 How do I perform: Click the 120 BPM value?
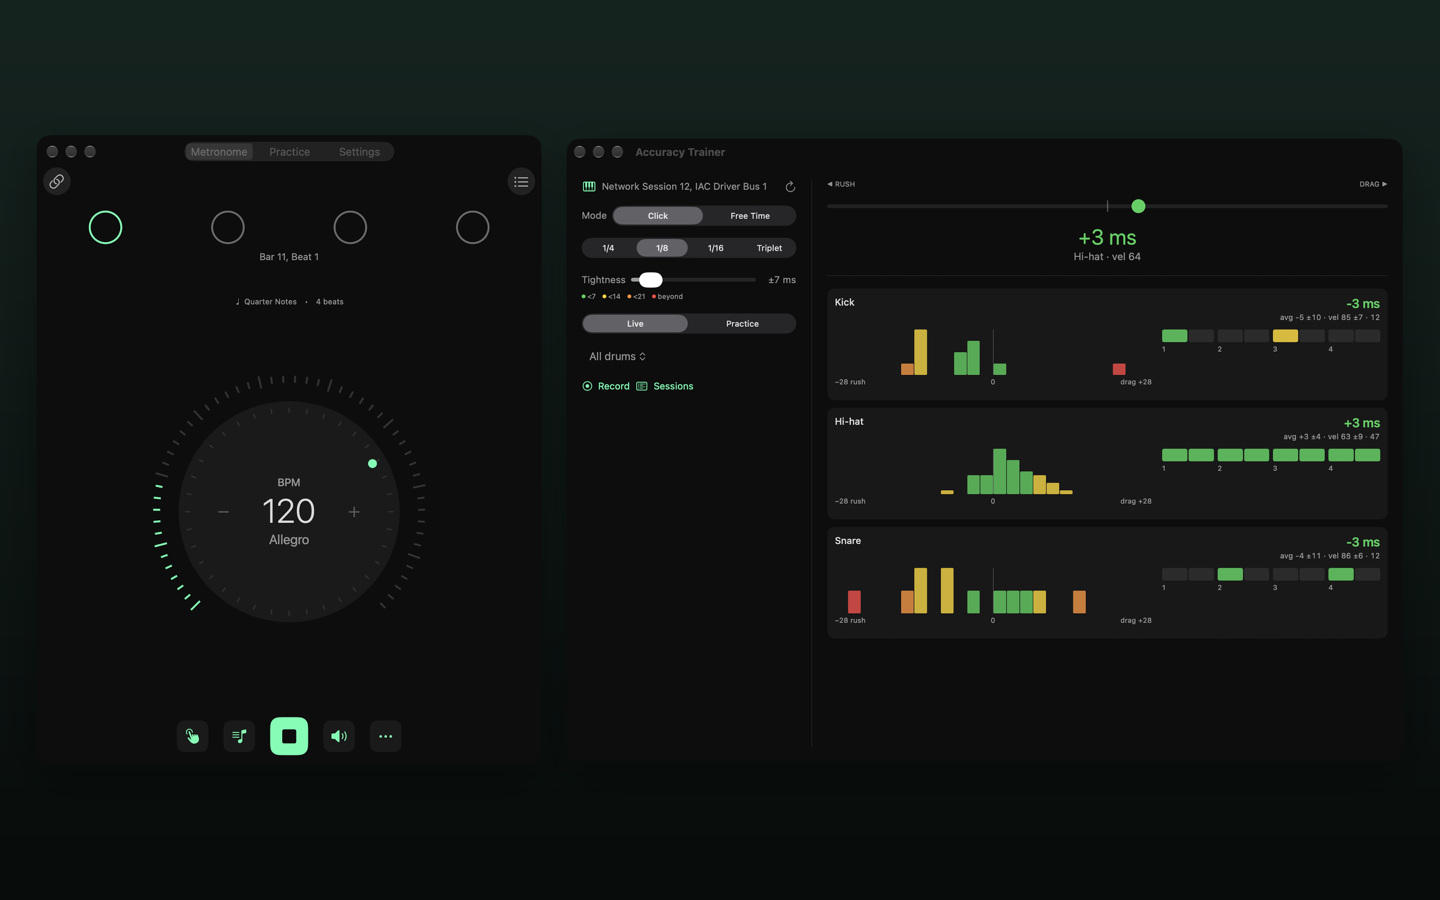point(289,512)
